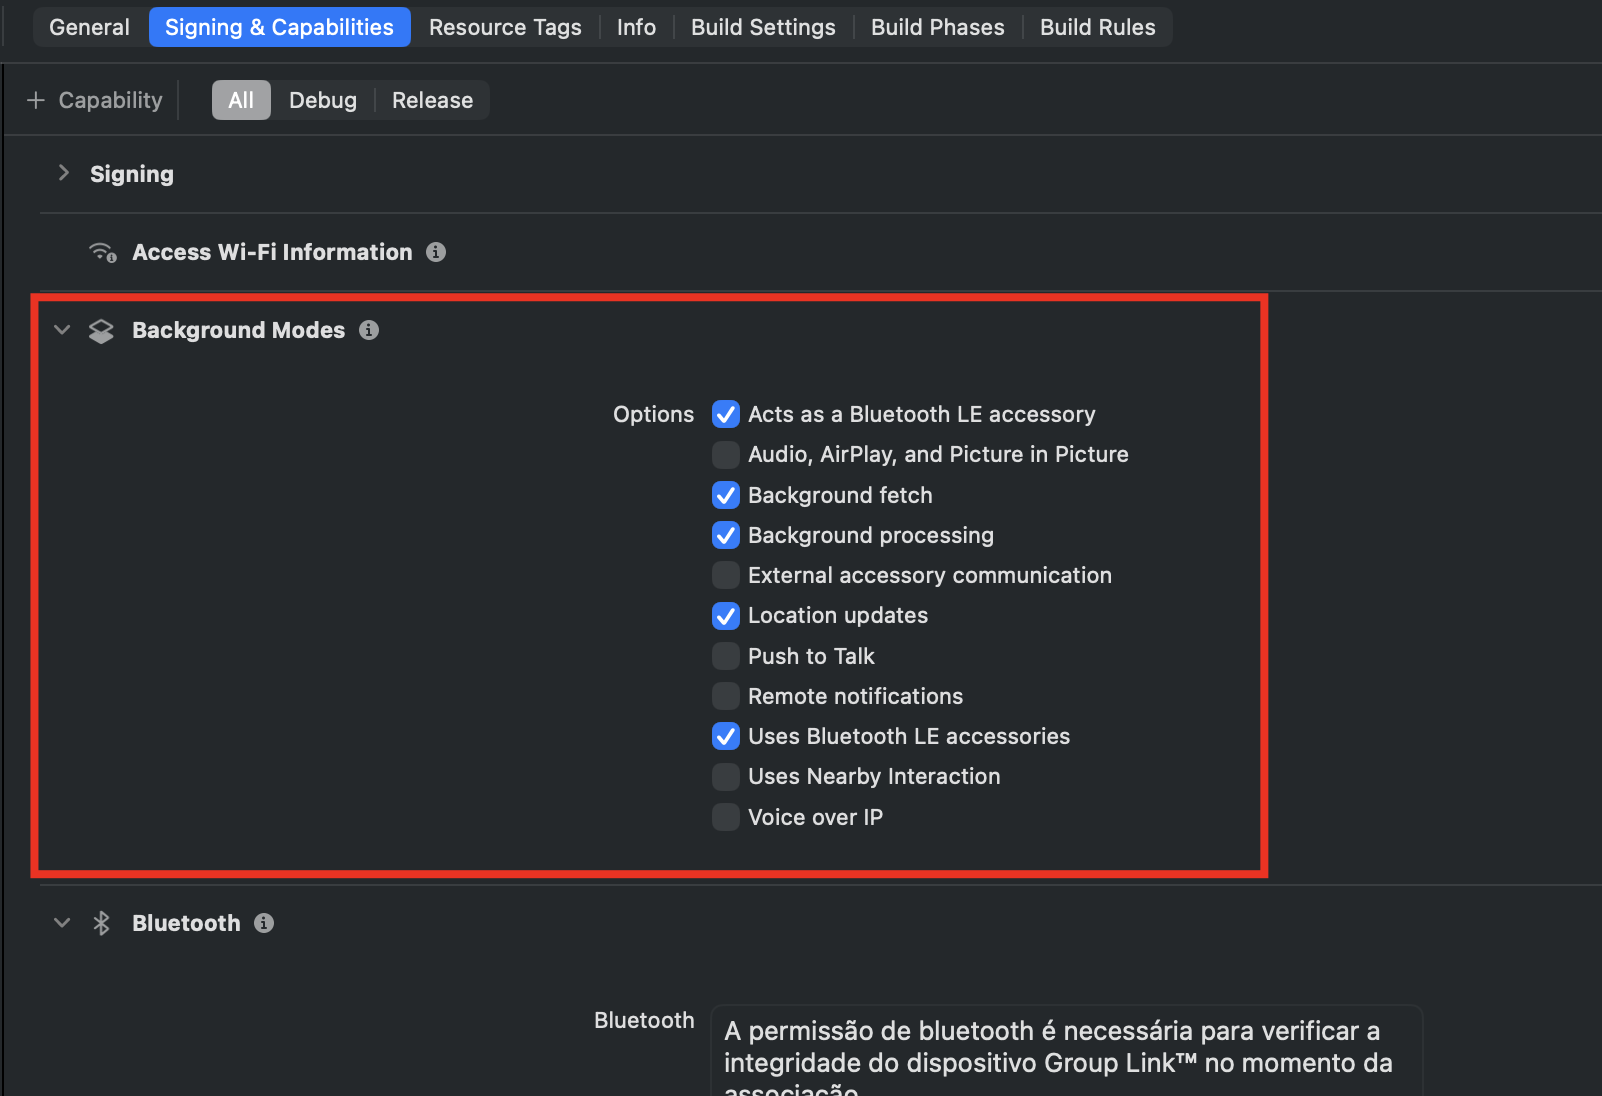This screenshot has width=1602, height=1096.
Task: Enable Audio, AirPlay, and Picture in Picture
Action: [x=726, y=455]
